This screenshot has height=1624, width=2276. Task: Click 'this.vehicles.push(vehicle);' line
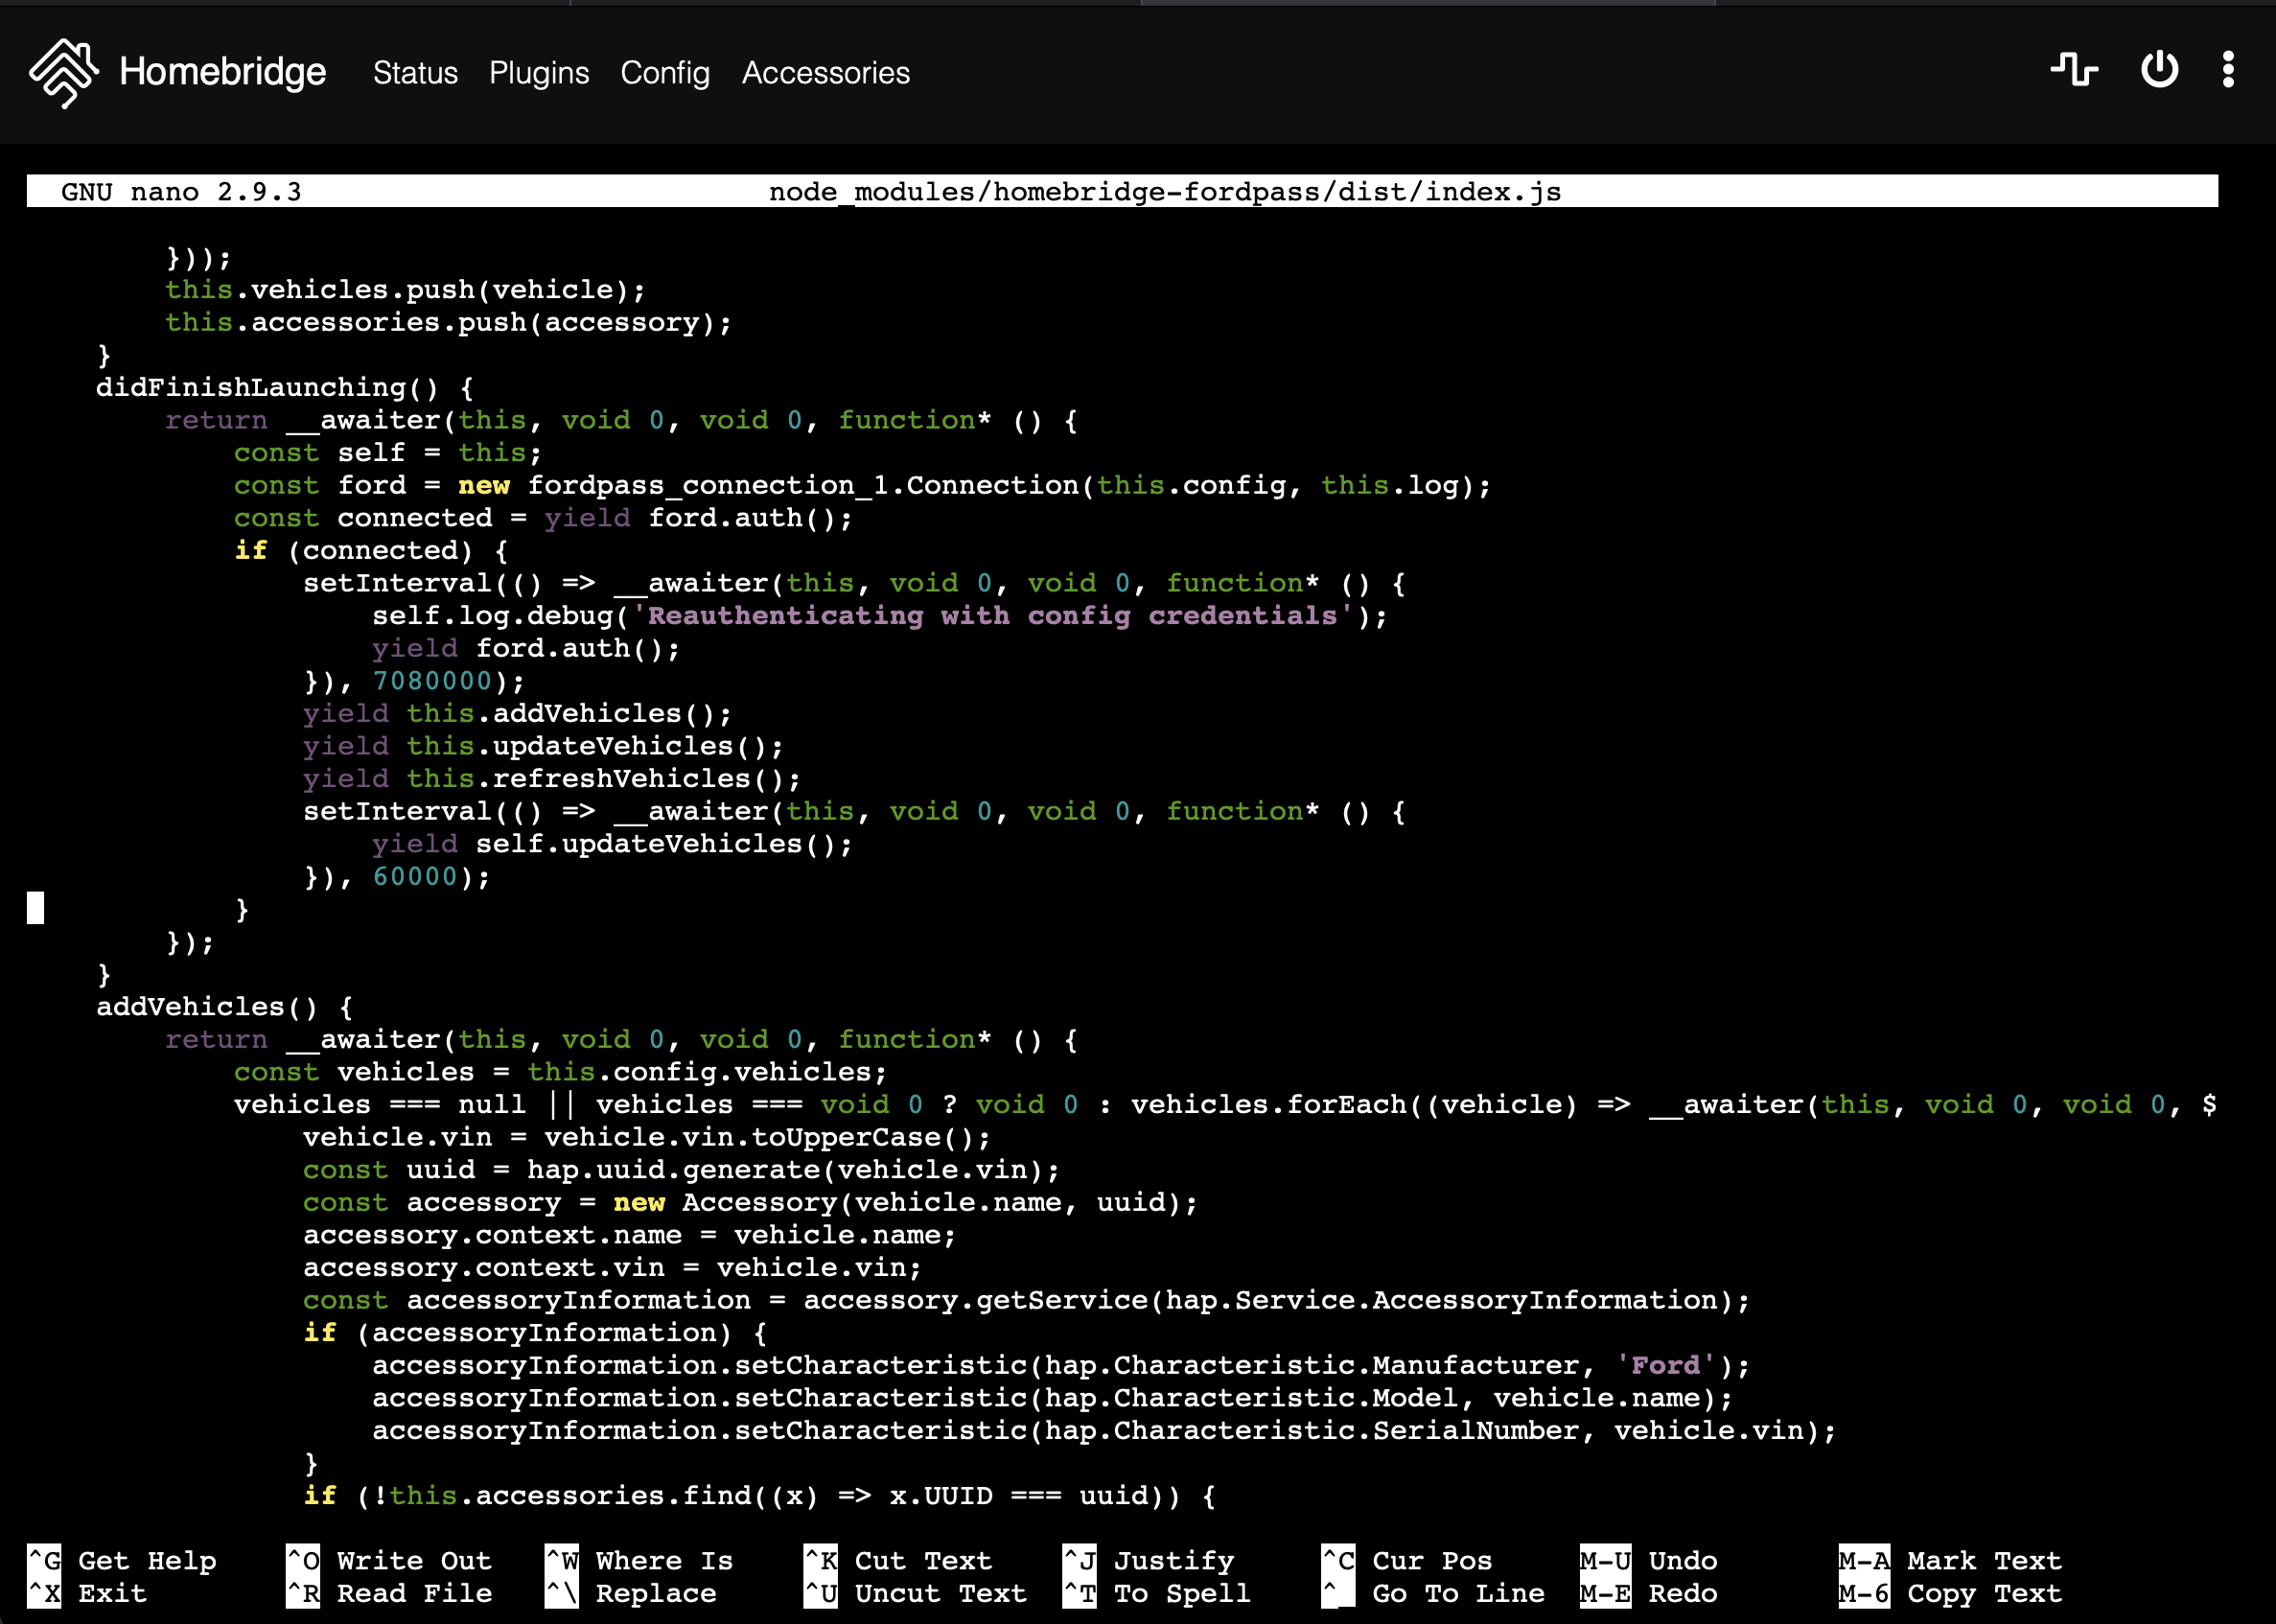[x=406, y=290]
